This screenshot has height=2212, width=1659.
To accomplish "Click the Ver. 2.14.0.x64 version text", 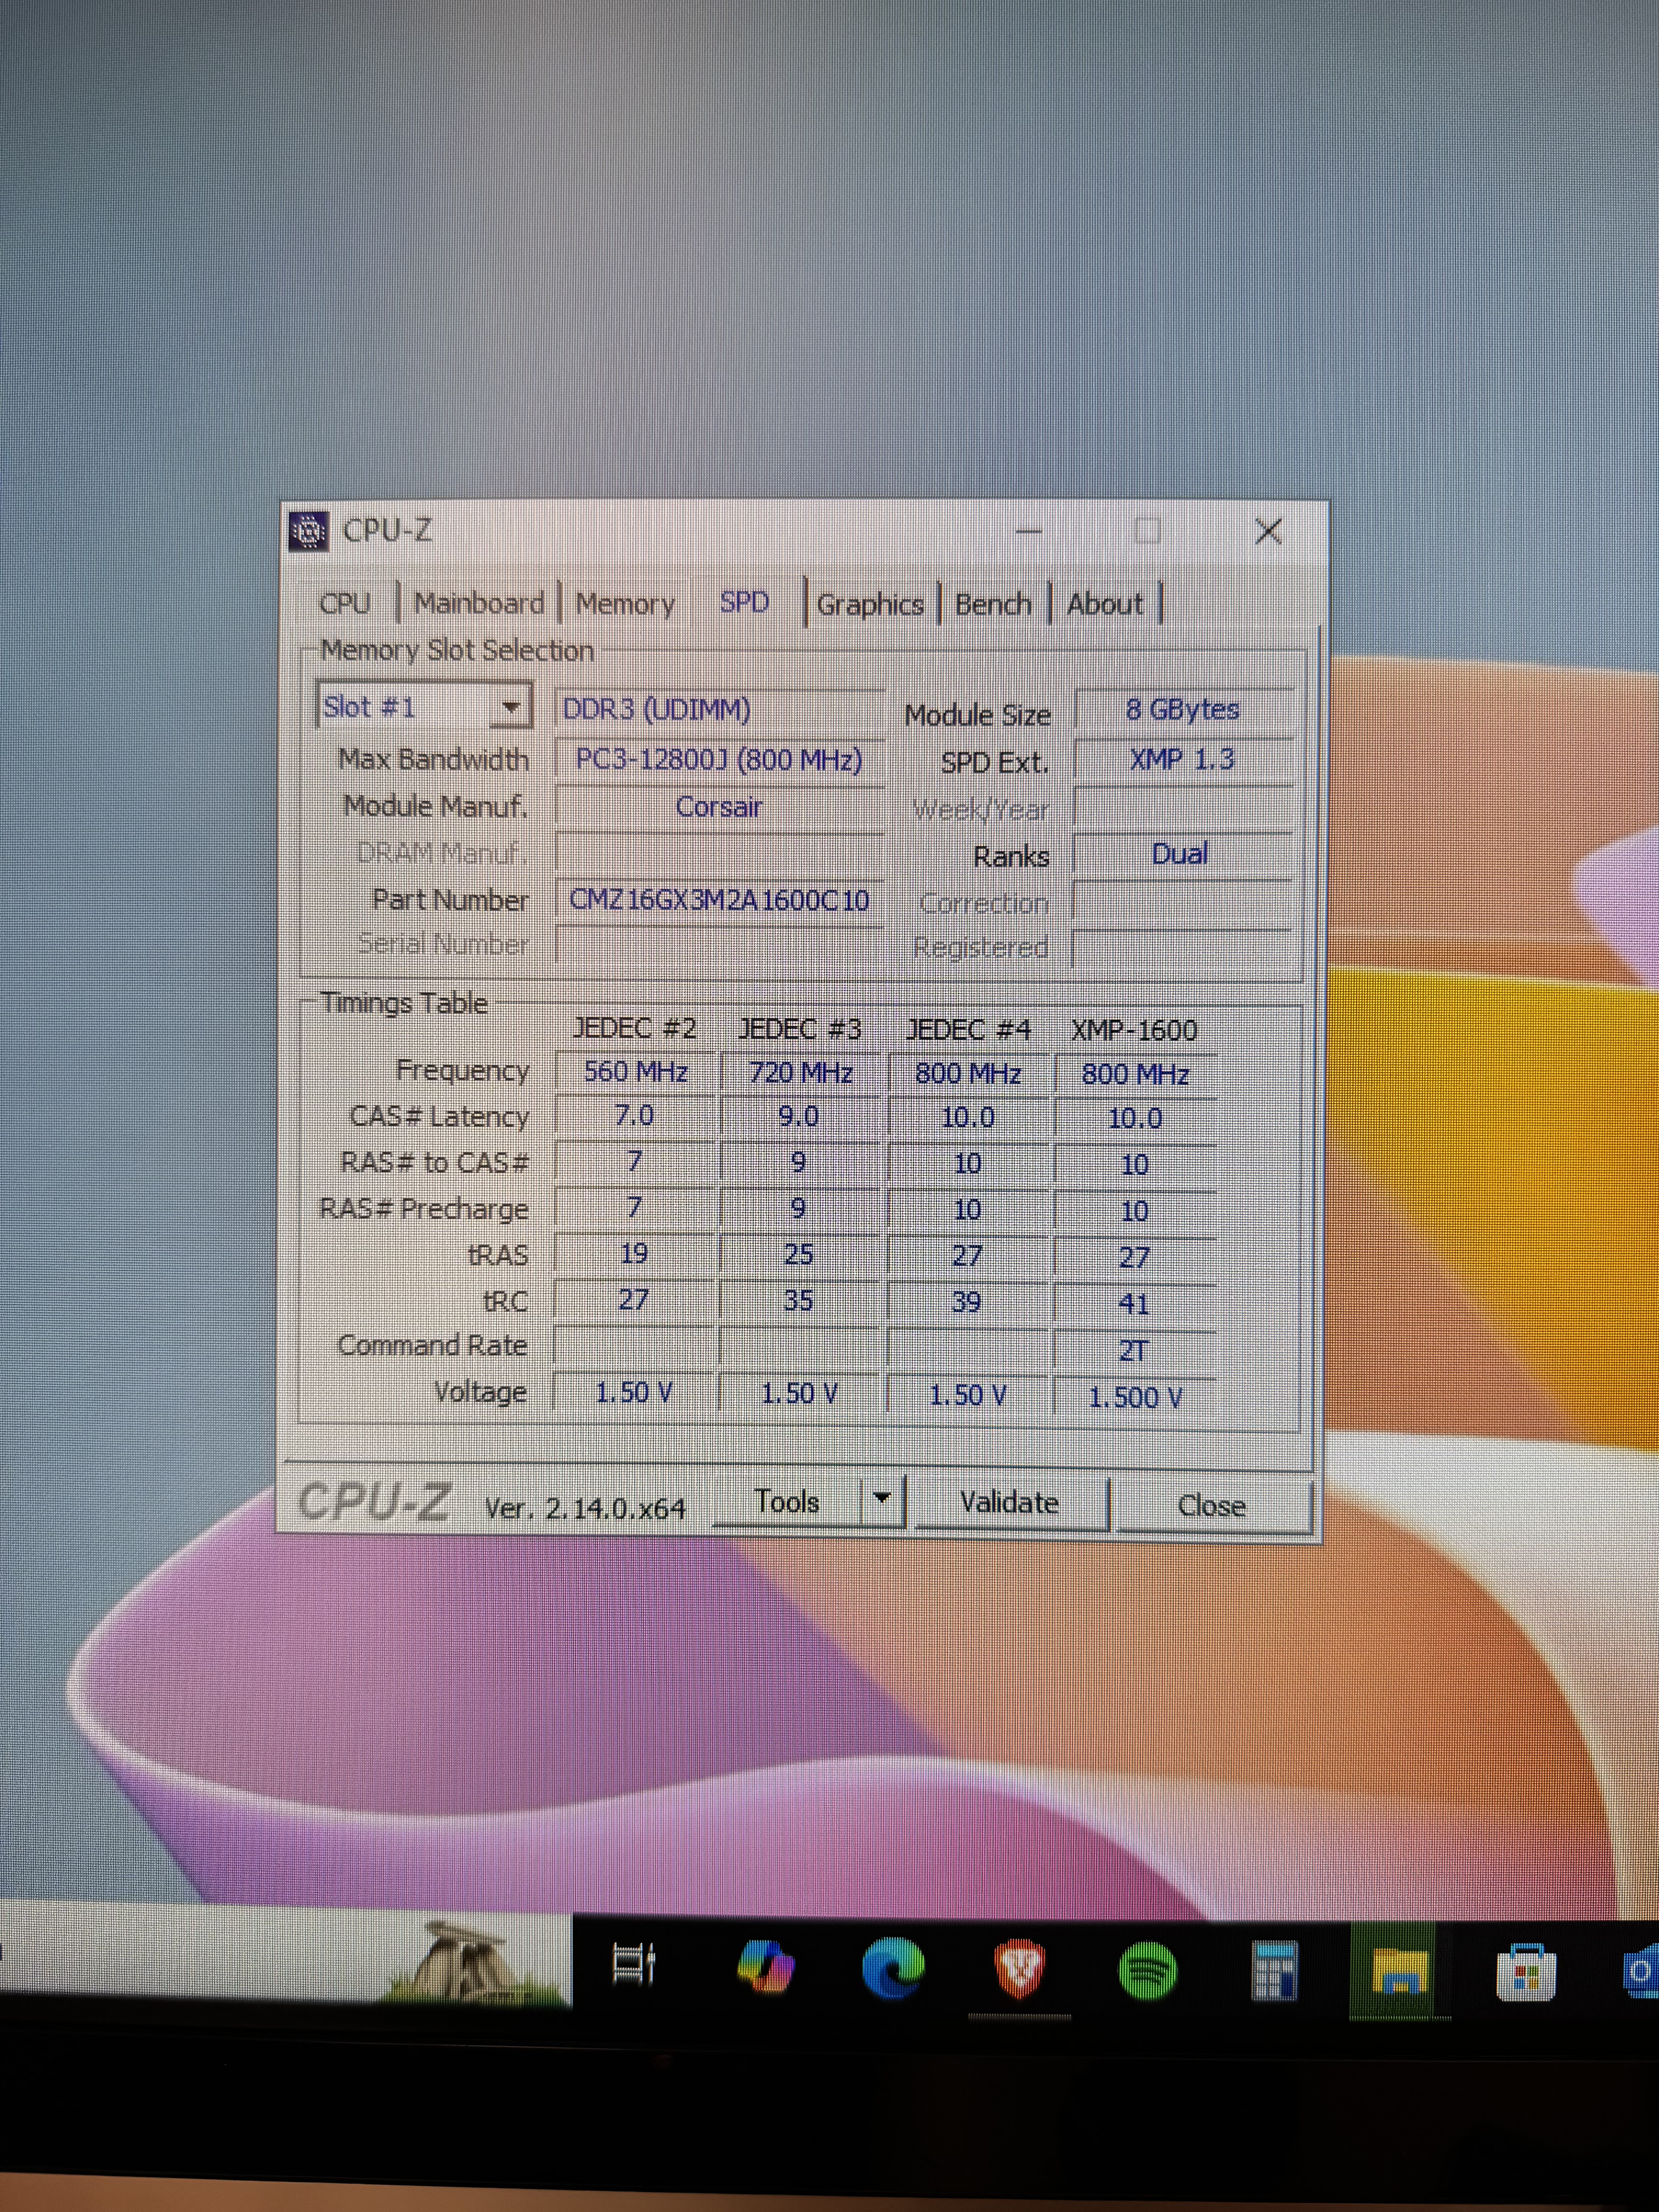I will [585, 1508].
